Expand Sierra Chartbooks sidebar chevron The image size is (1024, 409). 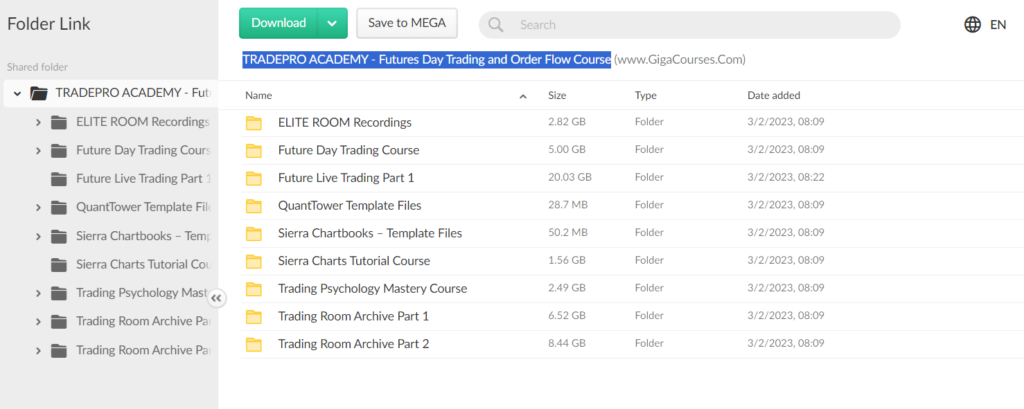pyautogui.click(x=38, y=237)
